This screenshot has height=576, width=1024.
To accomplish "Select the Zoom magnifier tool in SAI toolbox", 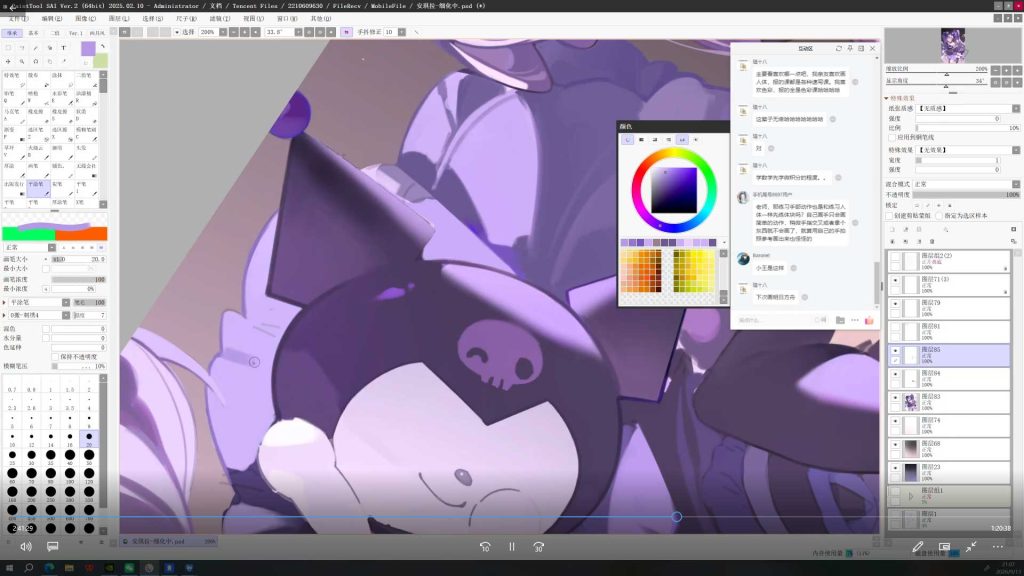I will [22, 61].
